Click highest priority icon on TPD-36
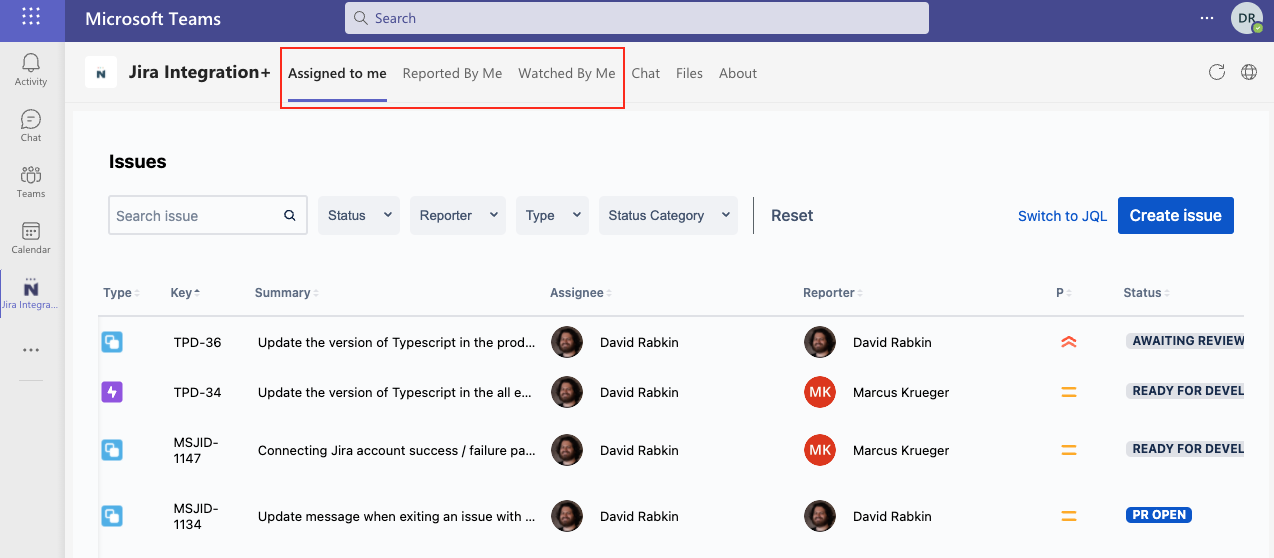This screenshot has height=558, width=1274. coord(1068,342)
